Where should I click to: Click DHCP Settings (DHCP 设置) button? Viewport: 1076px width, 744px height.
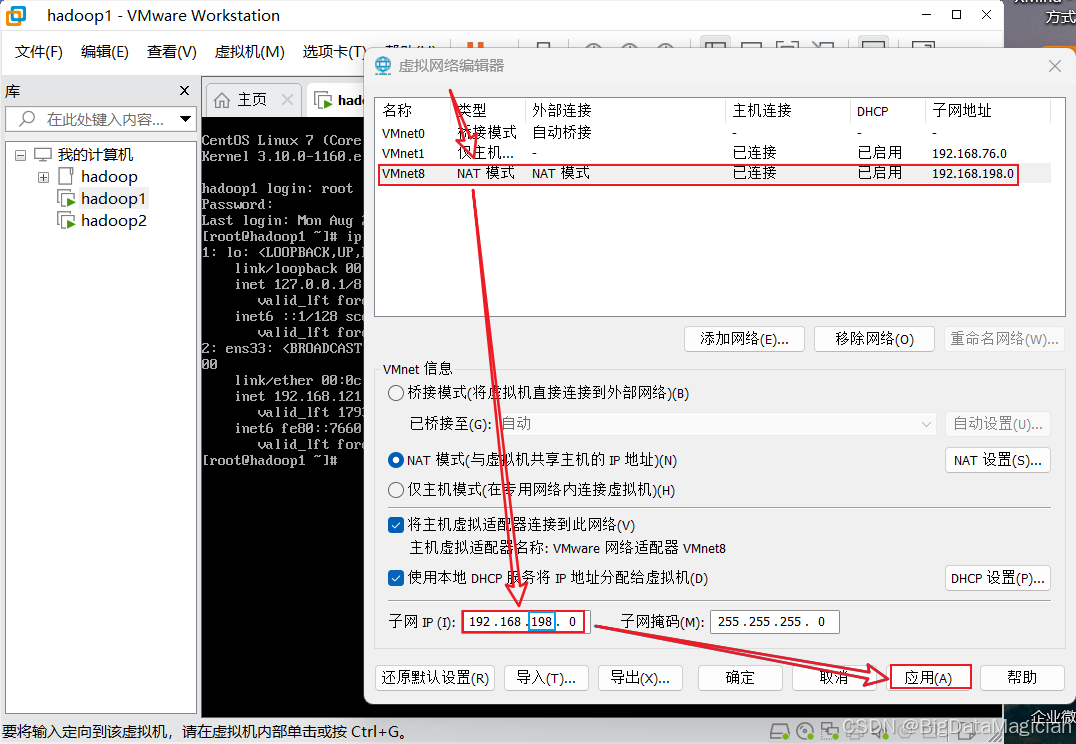(x=998, y=578)
